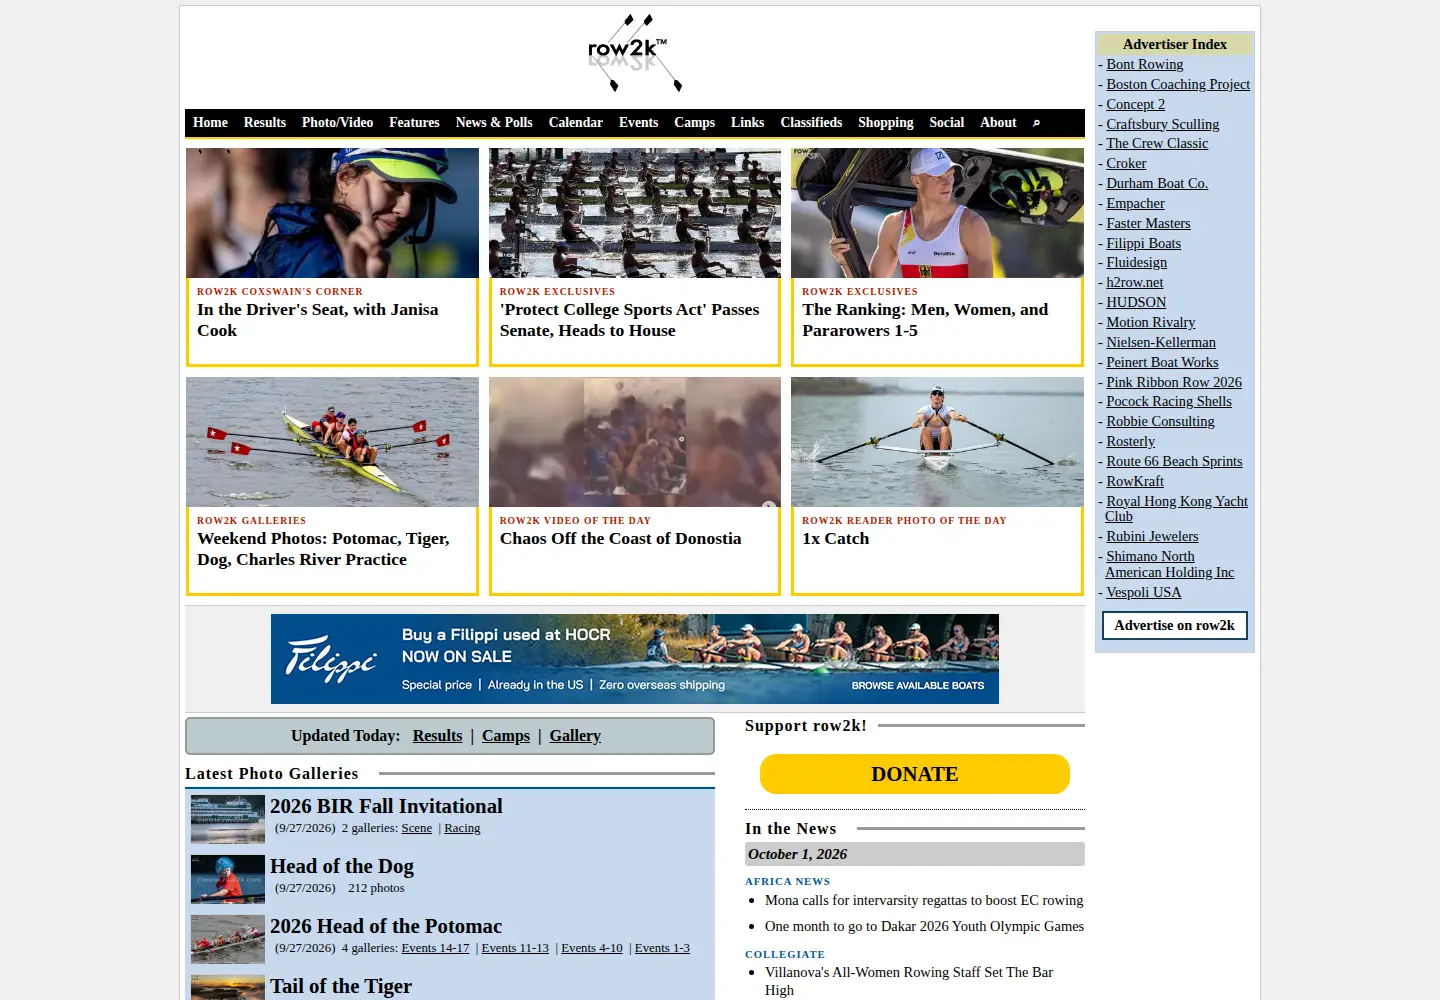1440x1000 pixels.
Task: Click Links in the navigation bar
Action: coord(747,122)
